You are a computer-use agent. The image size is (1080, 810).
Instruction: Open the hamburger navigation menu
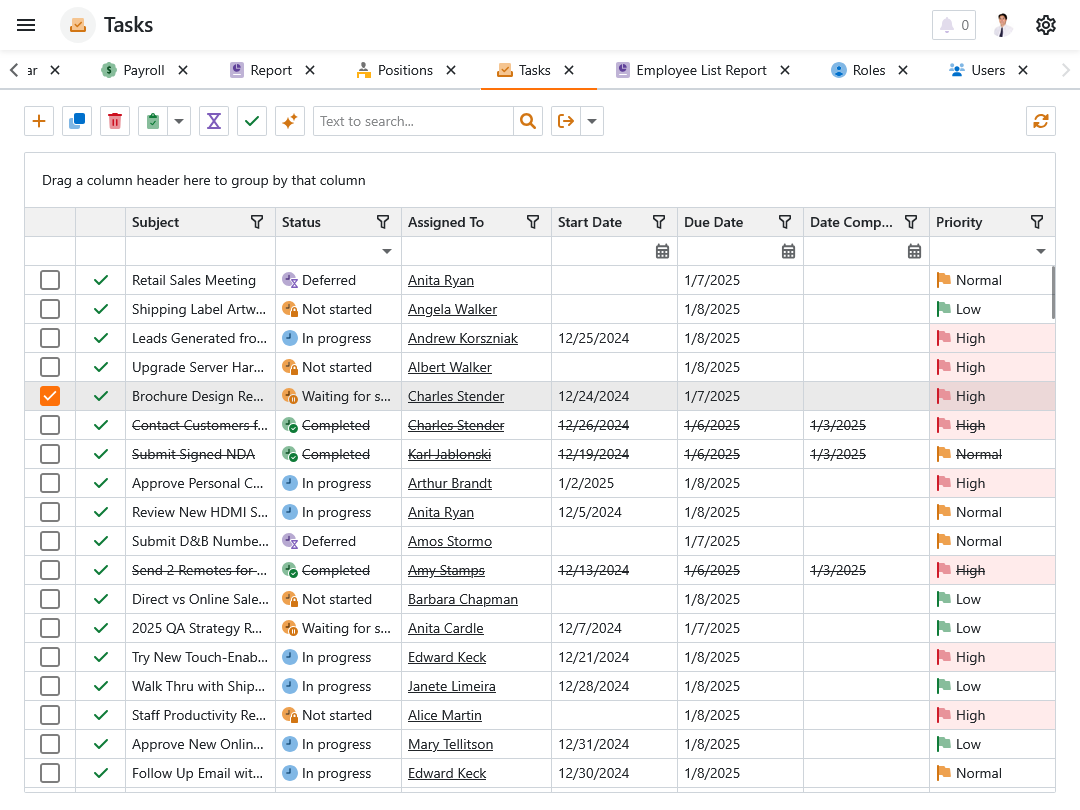click(x=27, y=25)
